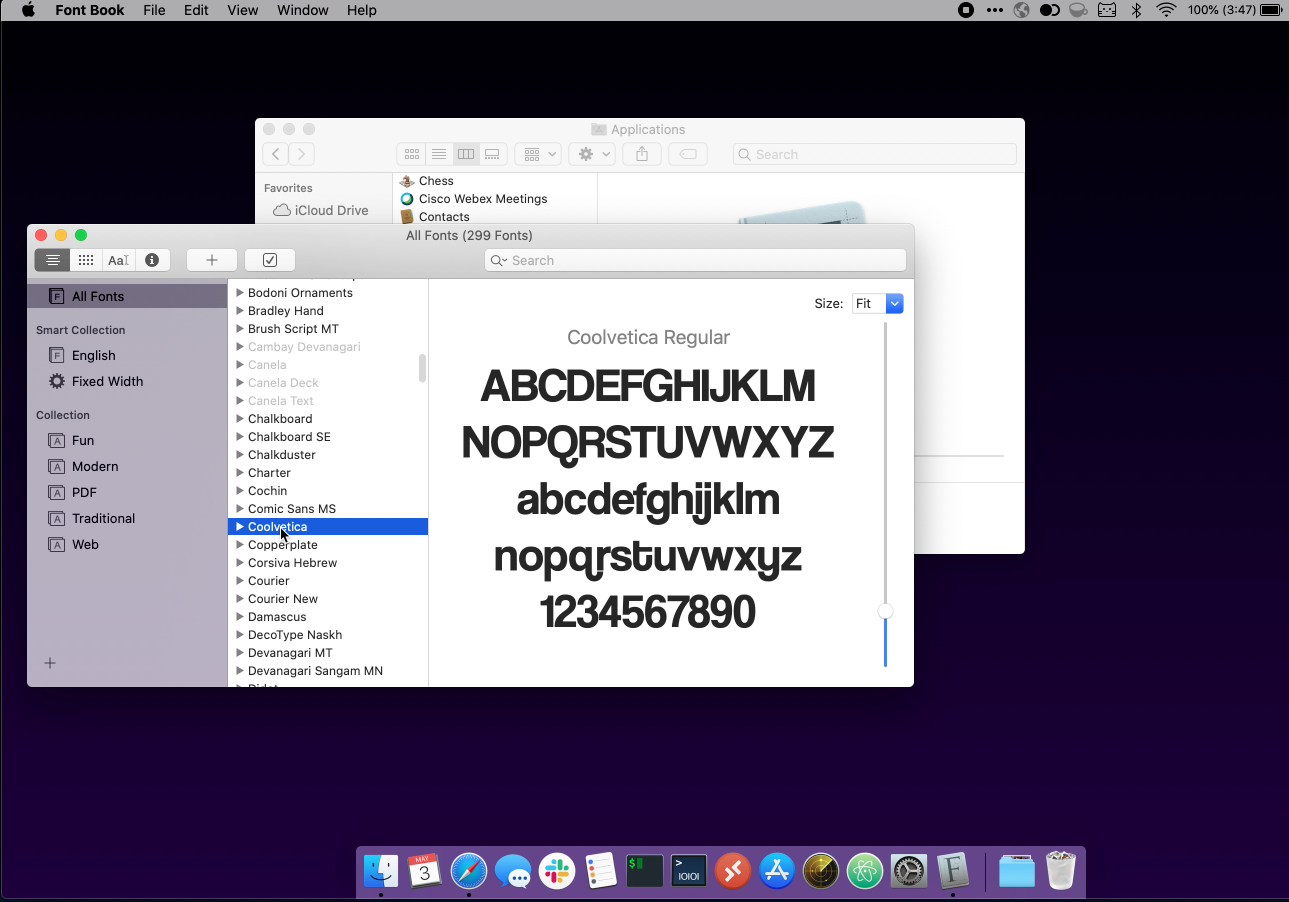Select the Fixed Width smart collection
Image resolution: width=1289 pixels, height=902 pixels.
(x=128, y=381)
